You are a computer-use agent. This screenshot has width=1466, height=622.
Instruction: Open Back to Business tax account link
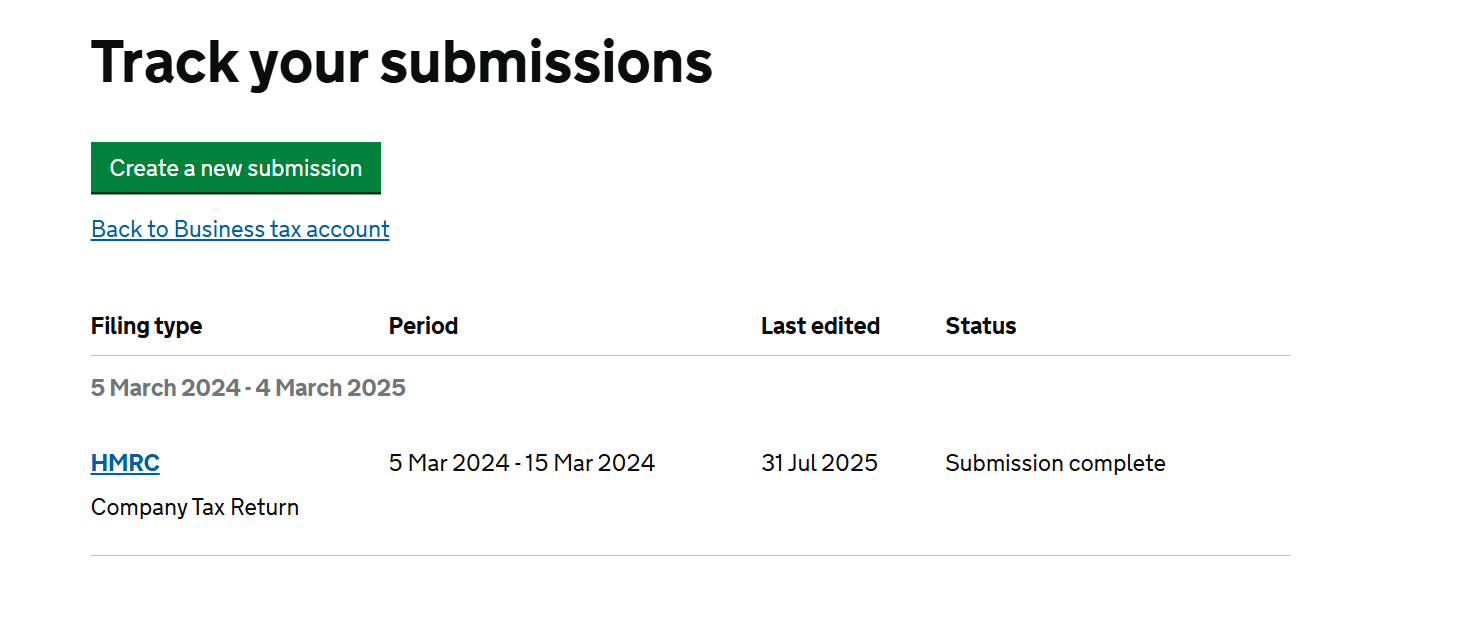[240, 229]
